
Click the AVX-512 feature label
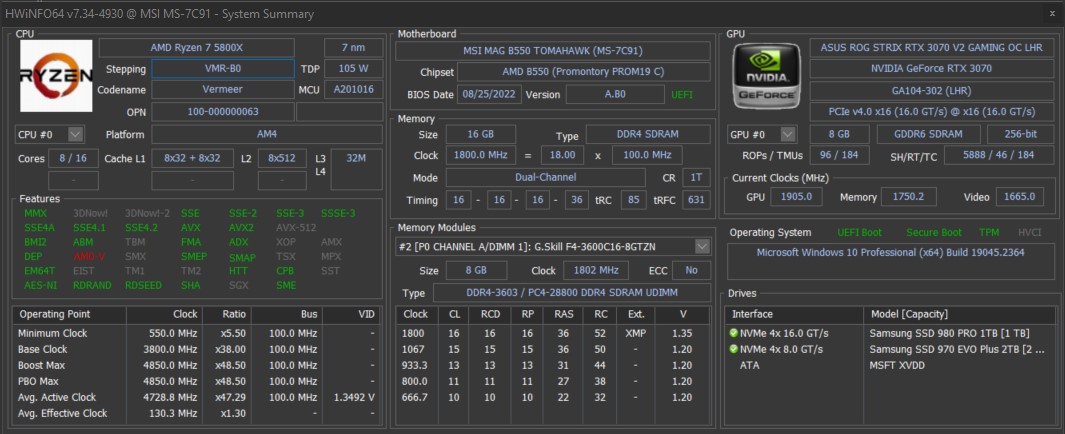(x=296, y=228)
